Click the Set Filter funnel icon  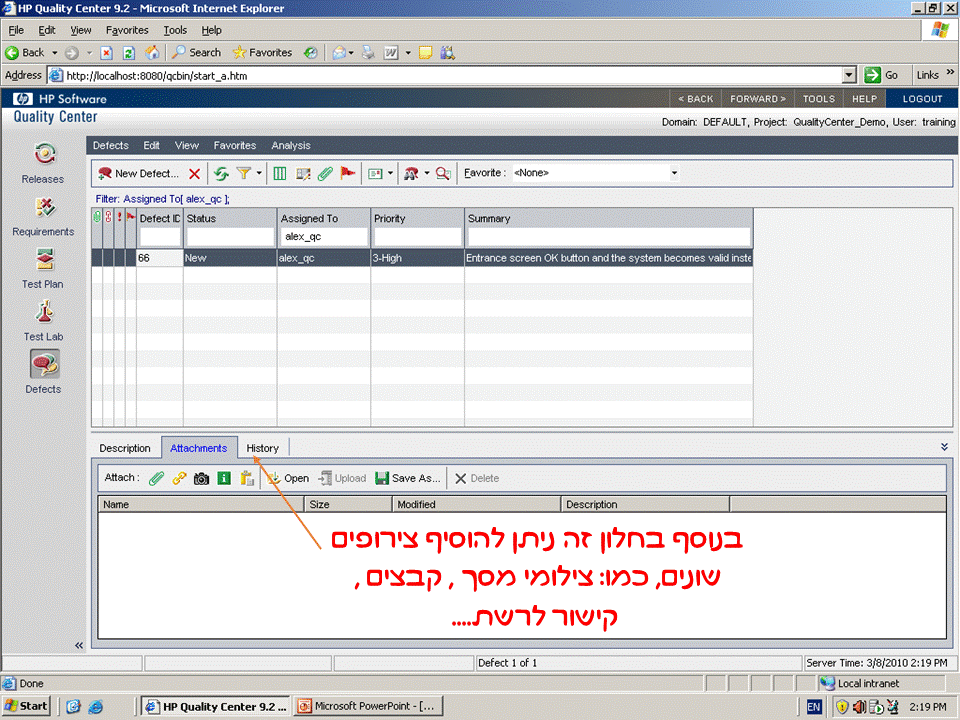243,173
